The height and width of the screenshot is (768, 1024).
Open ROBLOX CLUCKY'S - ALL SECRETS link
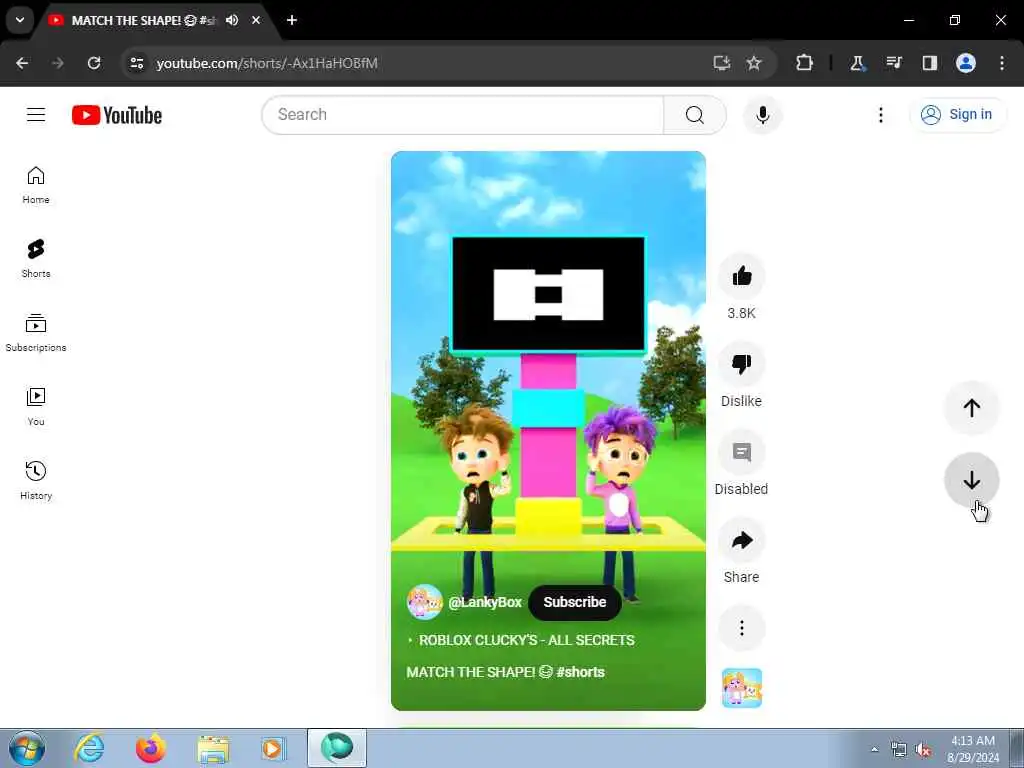pyautogui.click(x=526, y=640)
